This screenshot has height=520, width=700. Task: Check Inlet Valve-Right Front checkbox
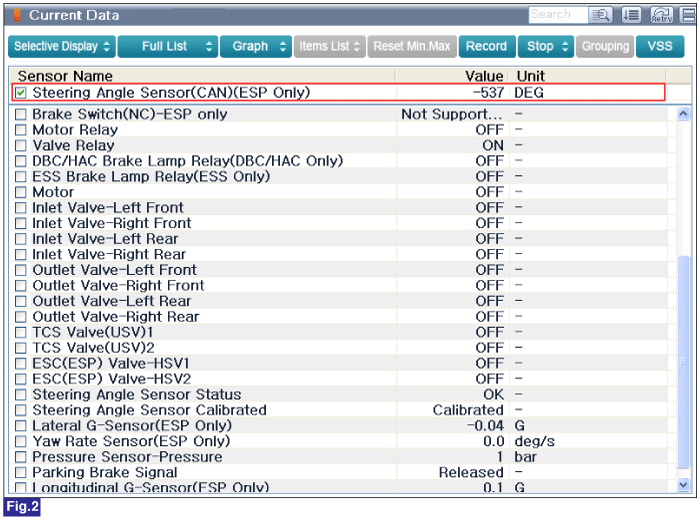(x=21, y=223)
